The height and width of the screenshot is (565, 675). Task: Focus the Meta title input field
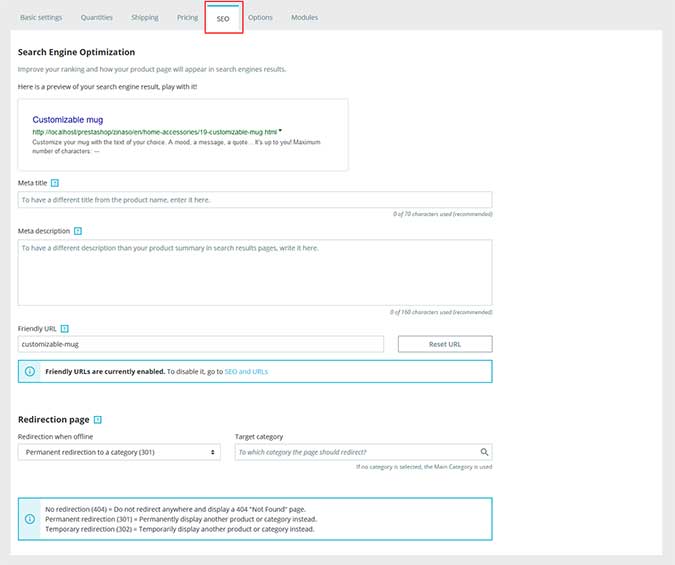255,200
